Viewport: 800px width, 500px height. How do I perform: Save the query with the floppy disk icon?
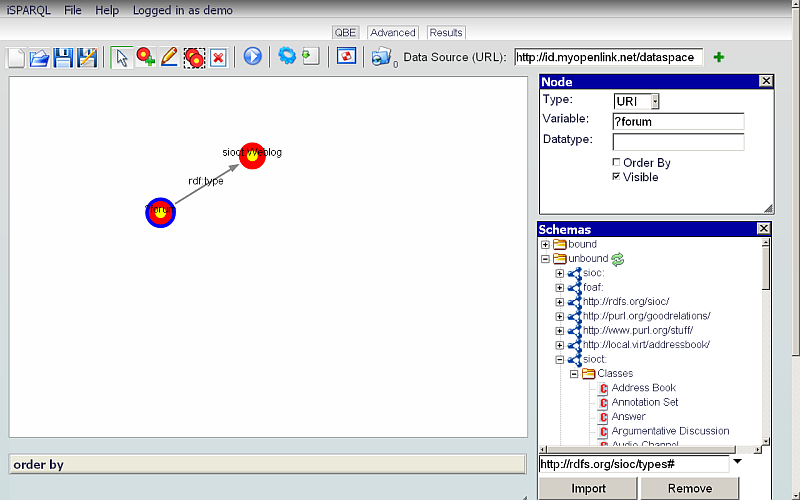[63, 57]
